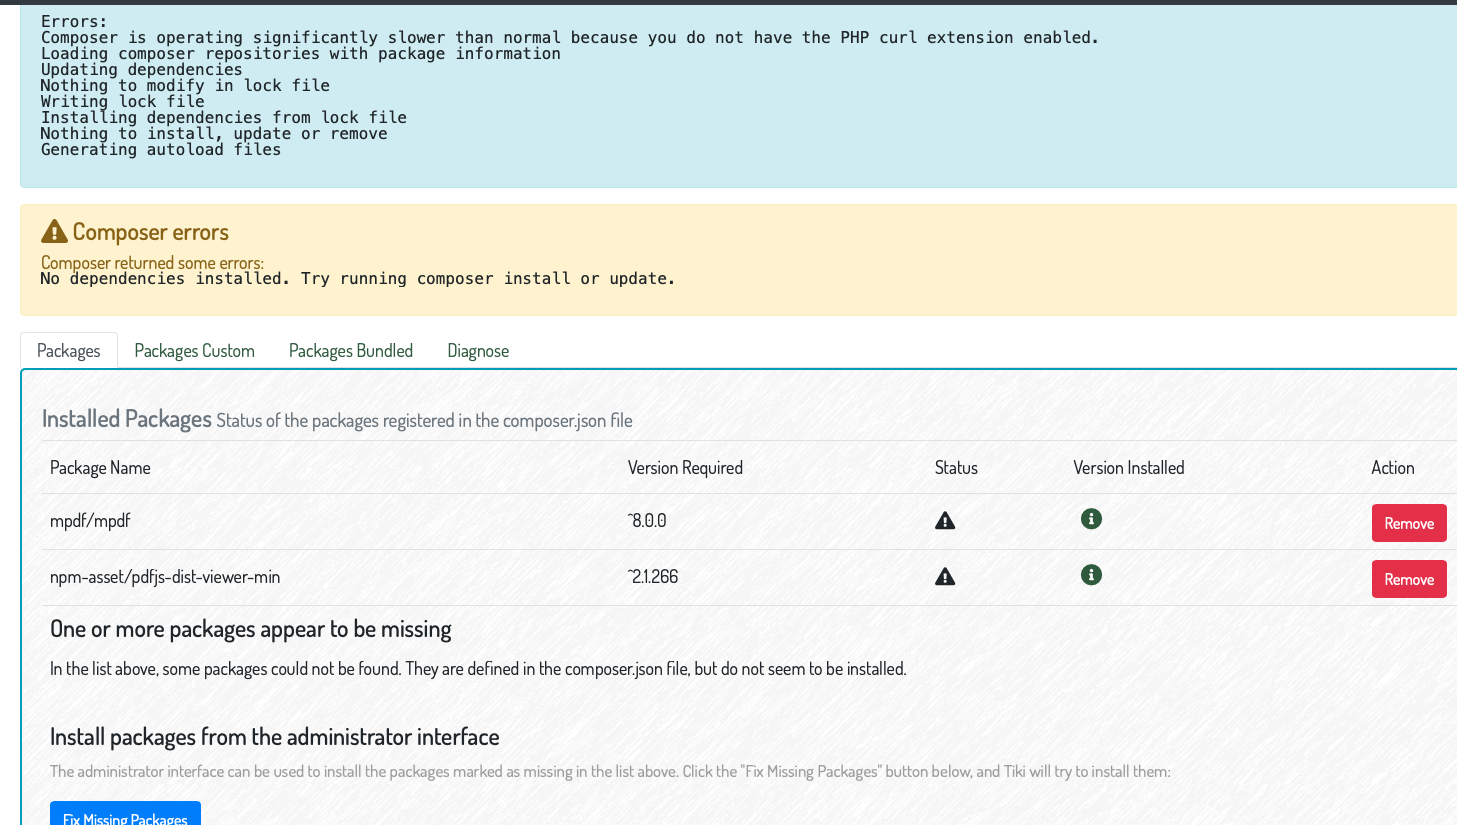Switch to the Packages tab
This screenshot has width=1457, height=825.
click(69, 351)
